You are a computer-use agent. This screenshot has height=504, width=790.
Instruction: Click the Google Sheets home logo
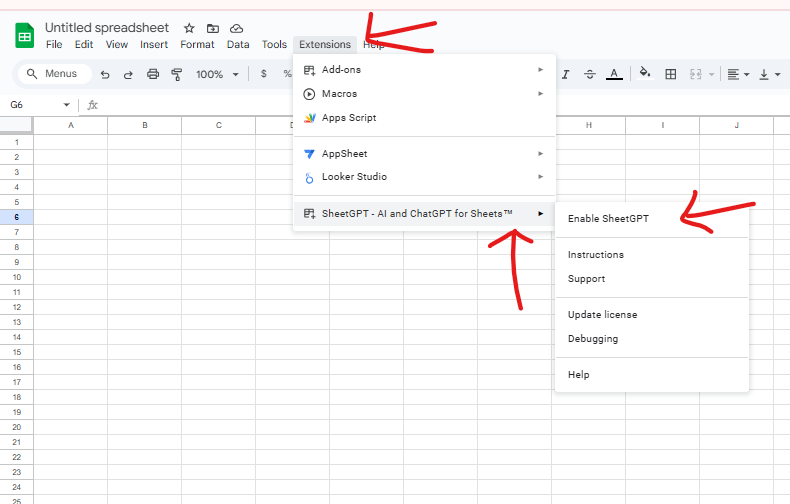click(24, 36)
